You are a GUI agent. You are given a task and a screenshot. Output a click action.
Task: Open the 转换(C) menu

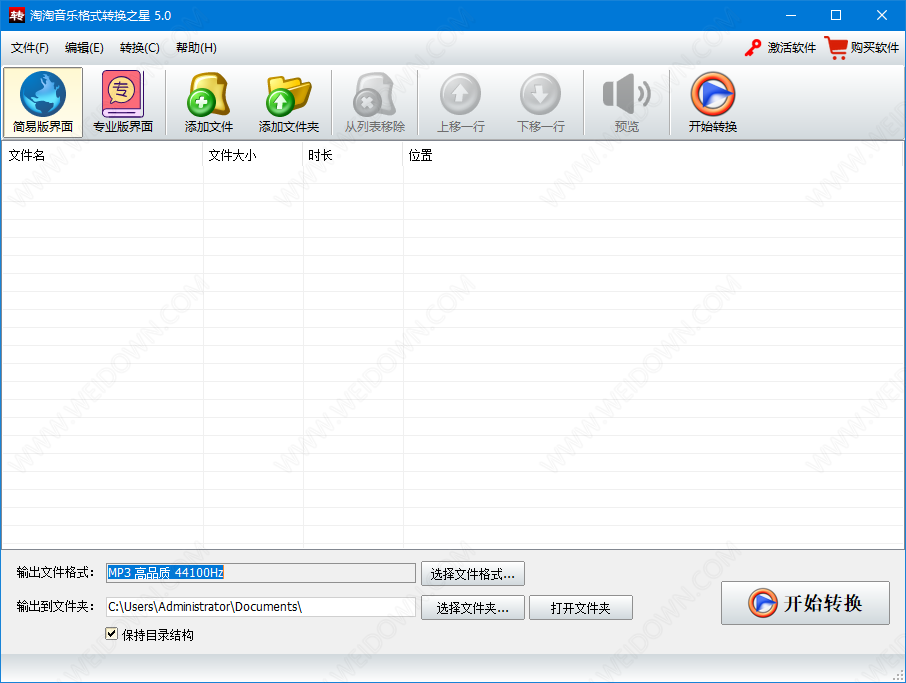140,47
